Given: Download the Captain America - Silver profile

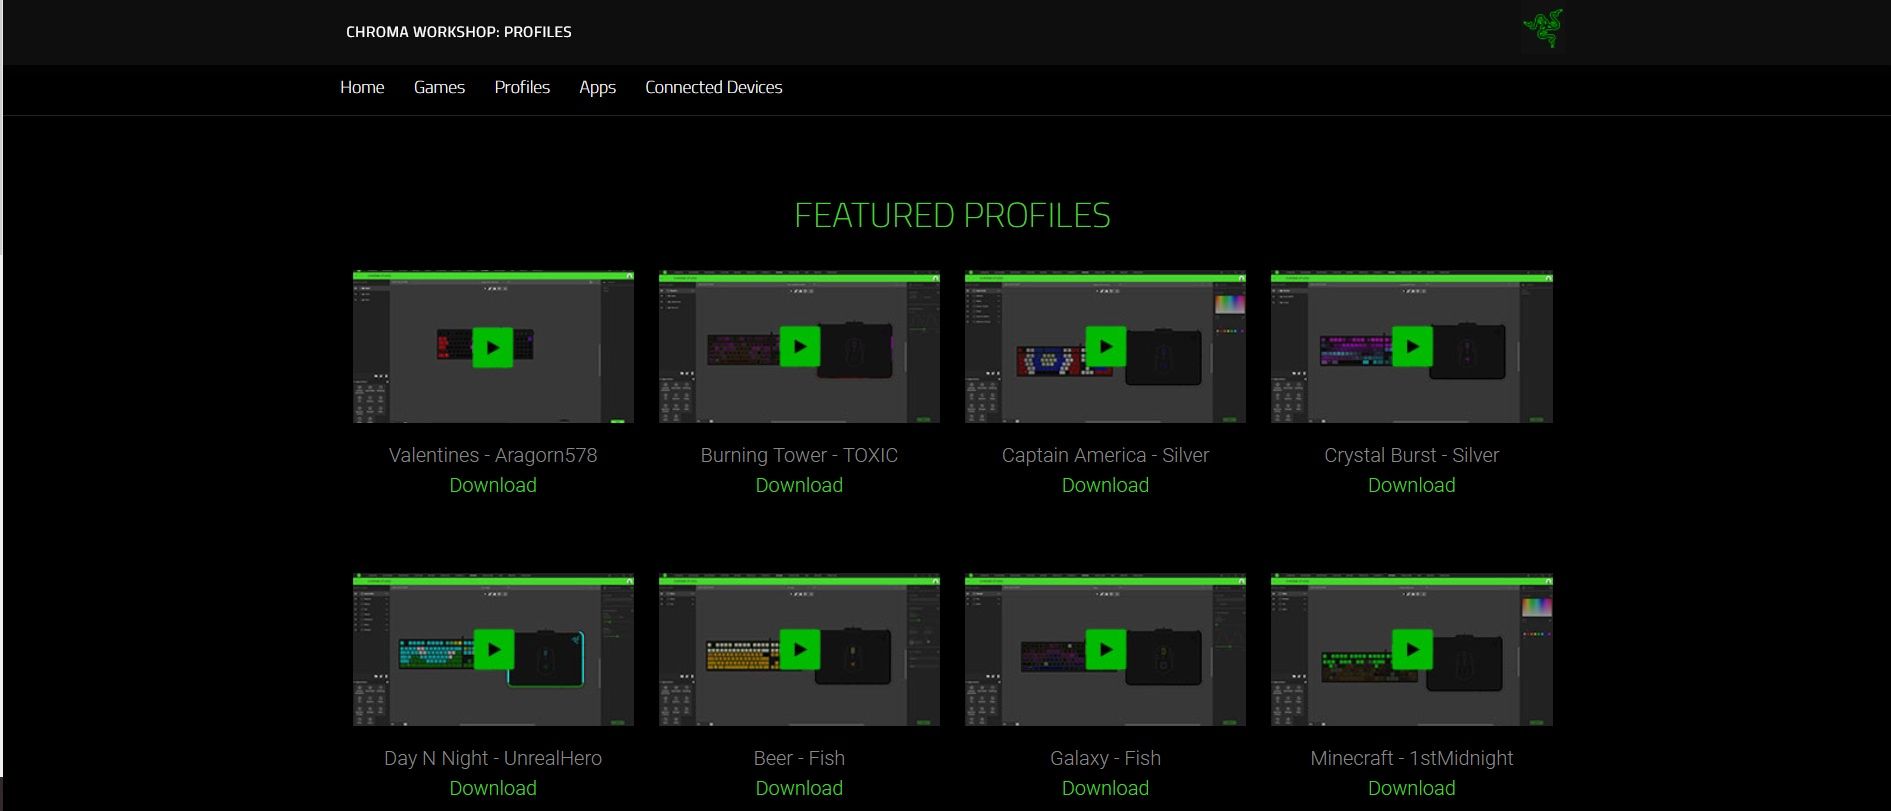Looking at the screenshot, I should pos(1105,485).
